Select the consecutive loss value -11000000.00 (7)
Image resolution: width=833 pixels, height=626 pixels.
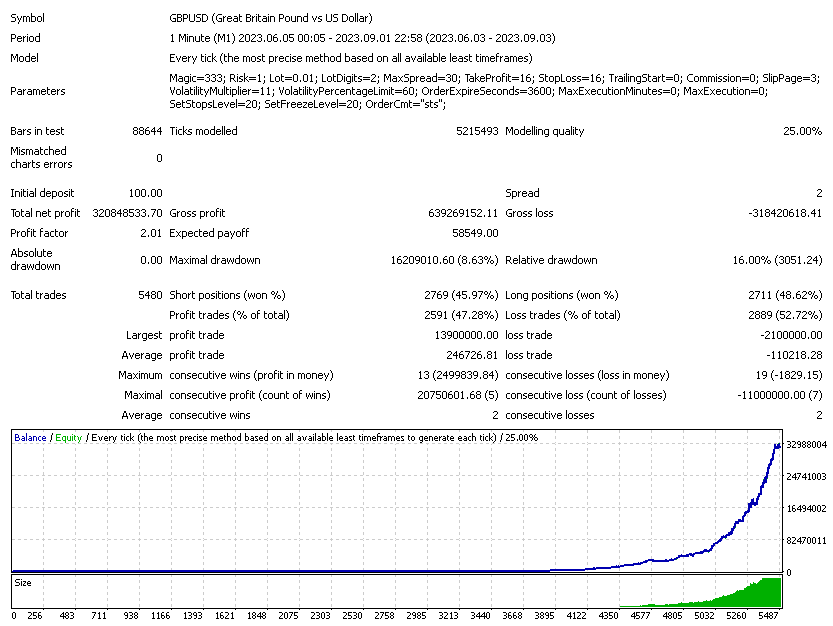click(x=780, y=395)
